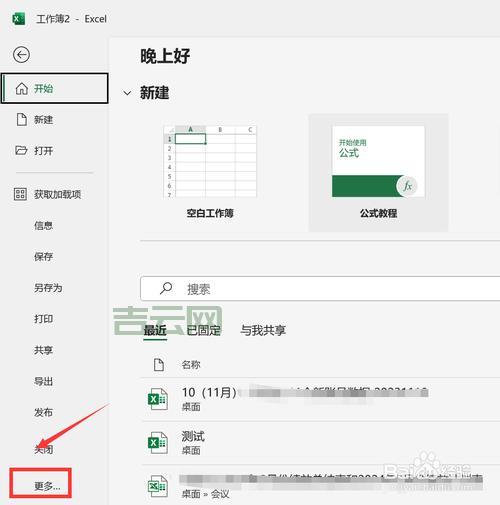Click the Excel icon of the 测试 file
The height and width of the screenshot is (505, 500).
pos(158,443)
